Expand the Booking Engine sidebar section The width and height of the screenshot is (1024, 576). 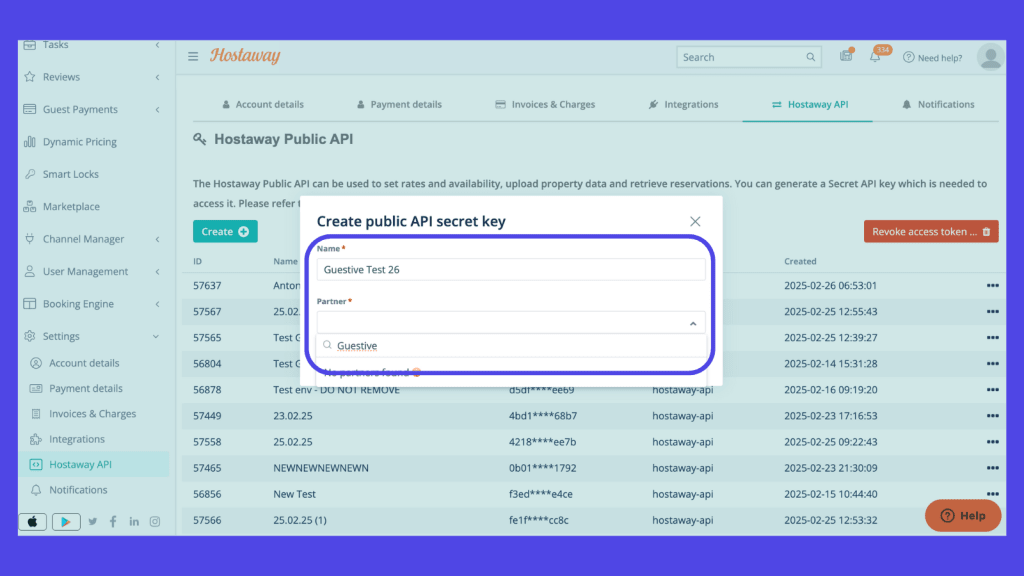[157, 304]
